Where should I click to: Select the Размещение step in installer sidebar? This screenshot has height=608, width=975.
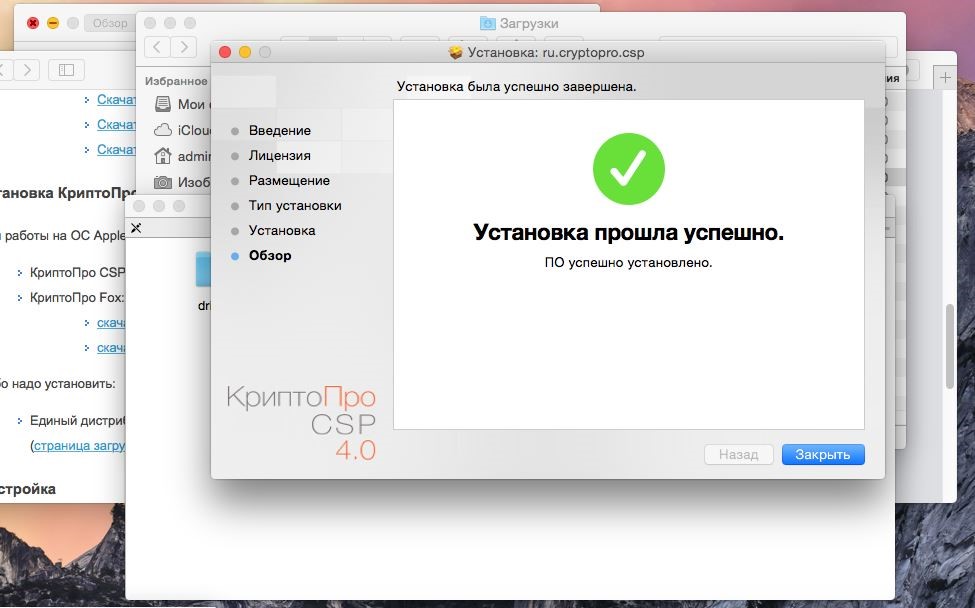[x=289, y=180]
